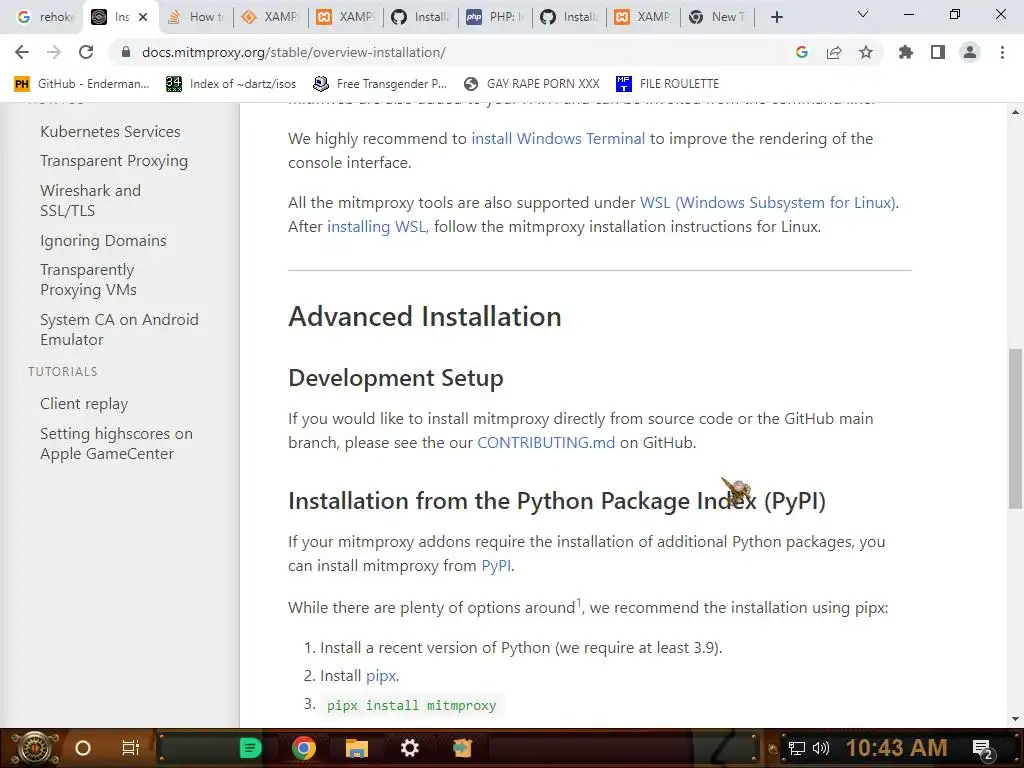Image resolution: width=1024 pixels, height=768 pixels.
Task: Click the volume speaker tray icon
Action: [821, 748]
